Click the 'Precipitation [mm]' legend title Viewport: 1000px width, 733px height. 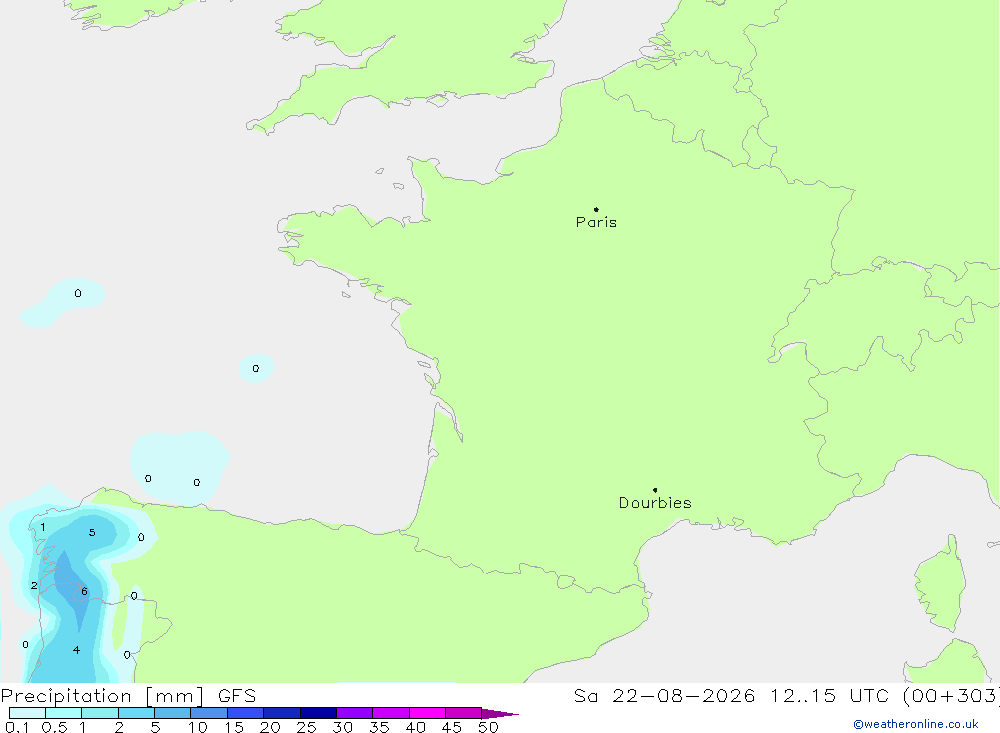point(102,696)
